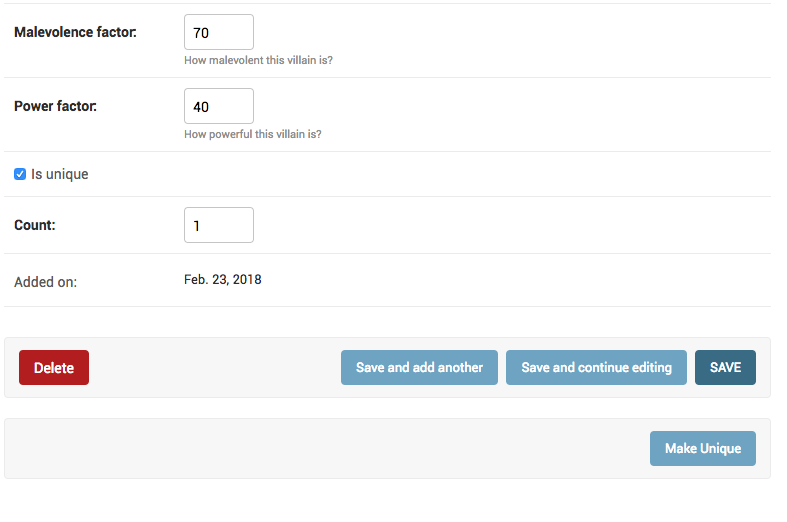The height and width of the screenshot is (522, 787).
Task: Click the 'Count:' field label
Action: [x=35, y=225]
